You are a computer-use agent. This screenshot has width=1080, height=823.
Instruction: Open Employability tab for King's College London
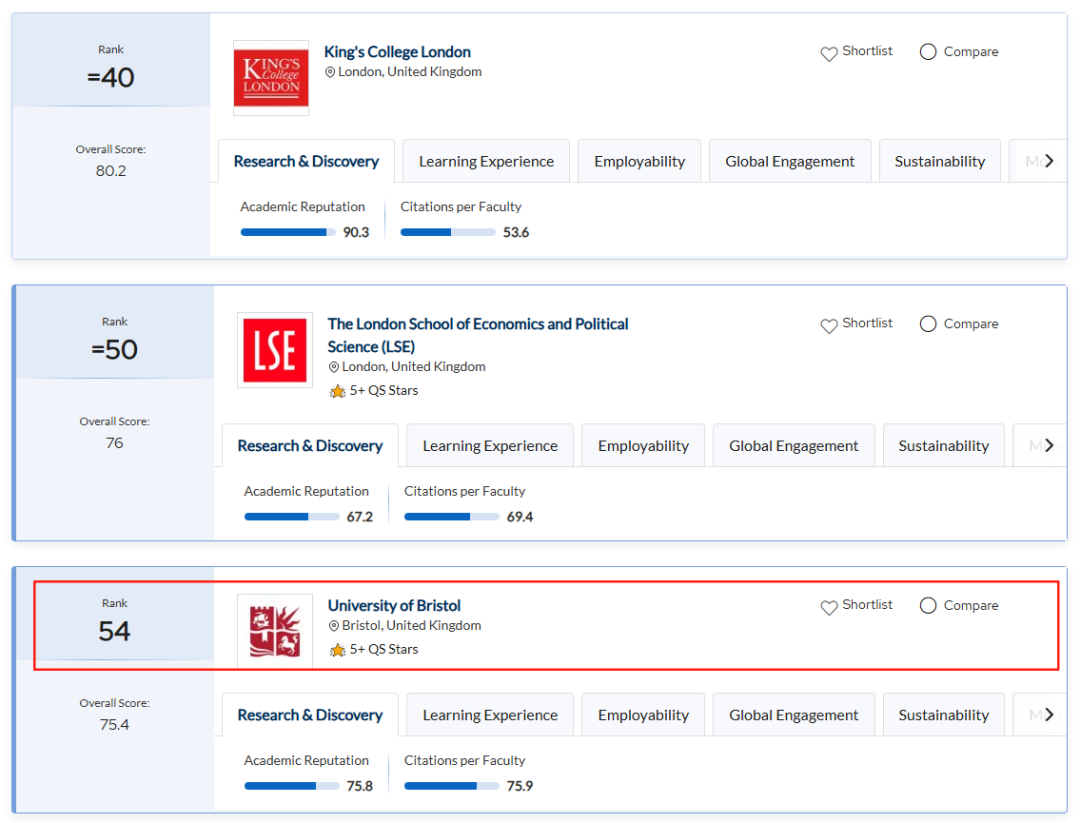[x=639, y=161]
